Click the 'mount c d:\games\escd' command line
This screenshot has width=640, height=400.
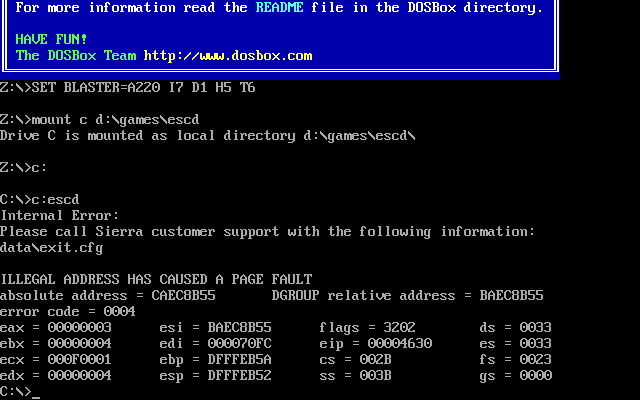click(100, 120)
